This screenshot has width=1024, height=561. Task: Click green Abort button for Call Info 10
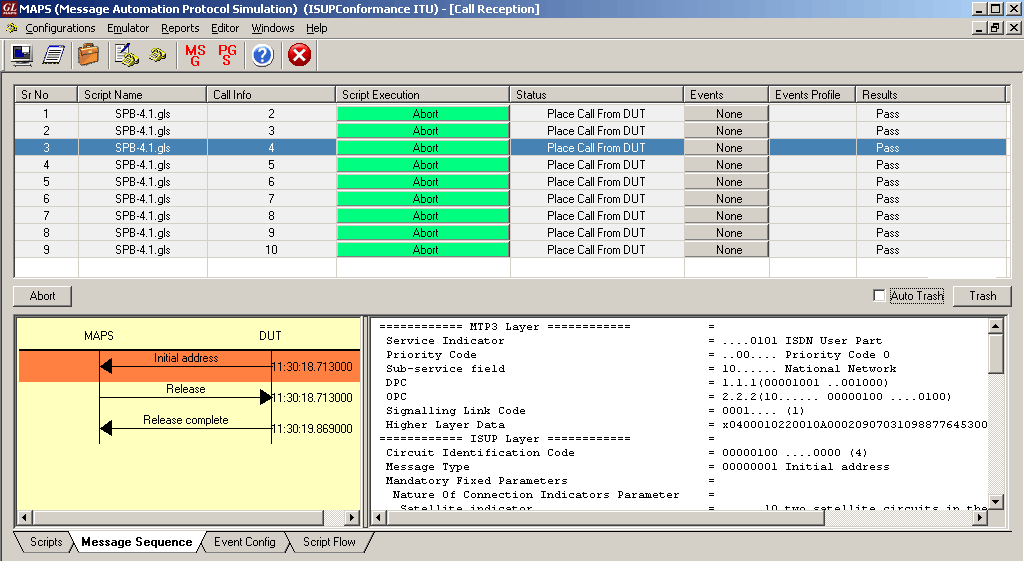[423, 249]
